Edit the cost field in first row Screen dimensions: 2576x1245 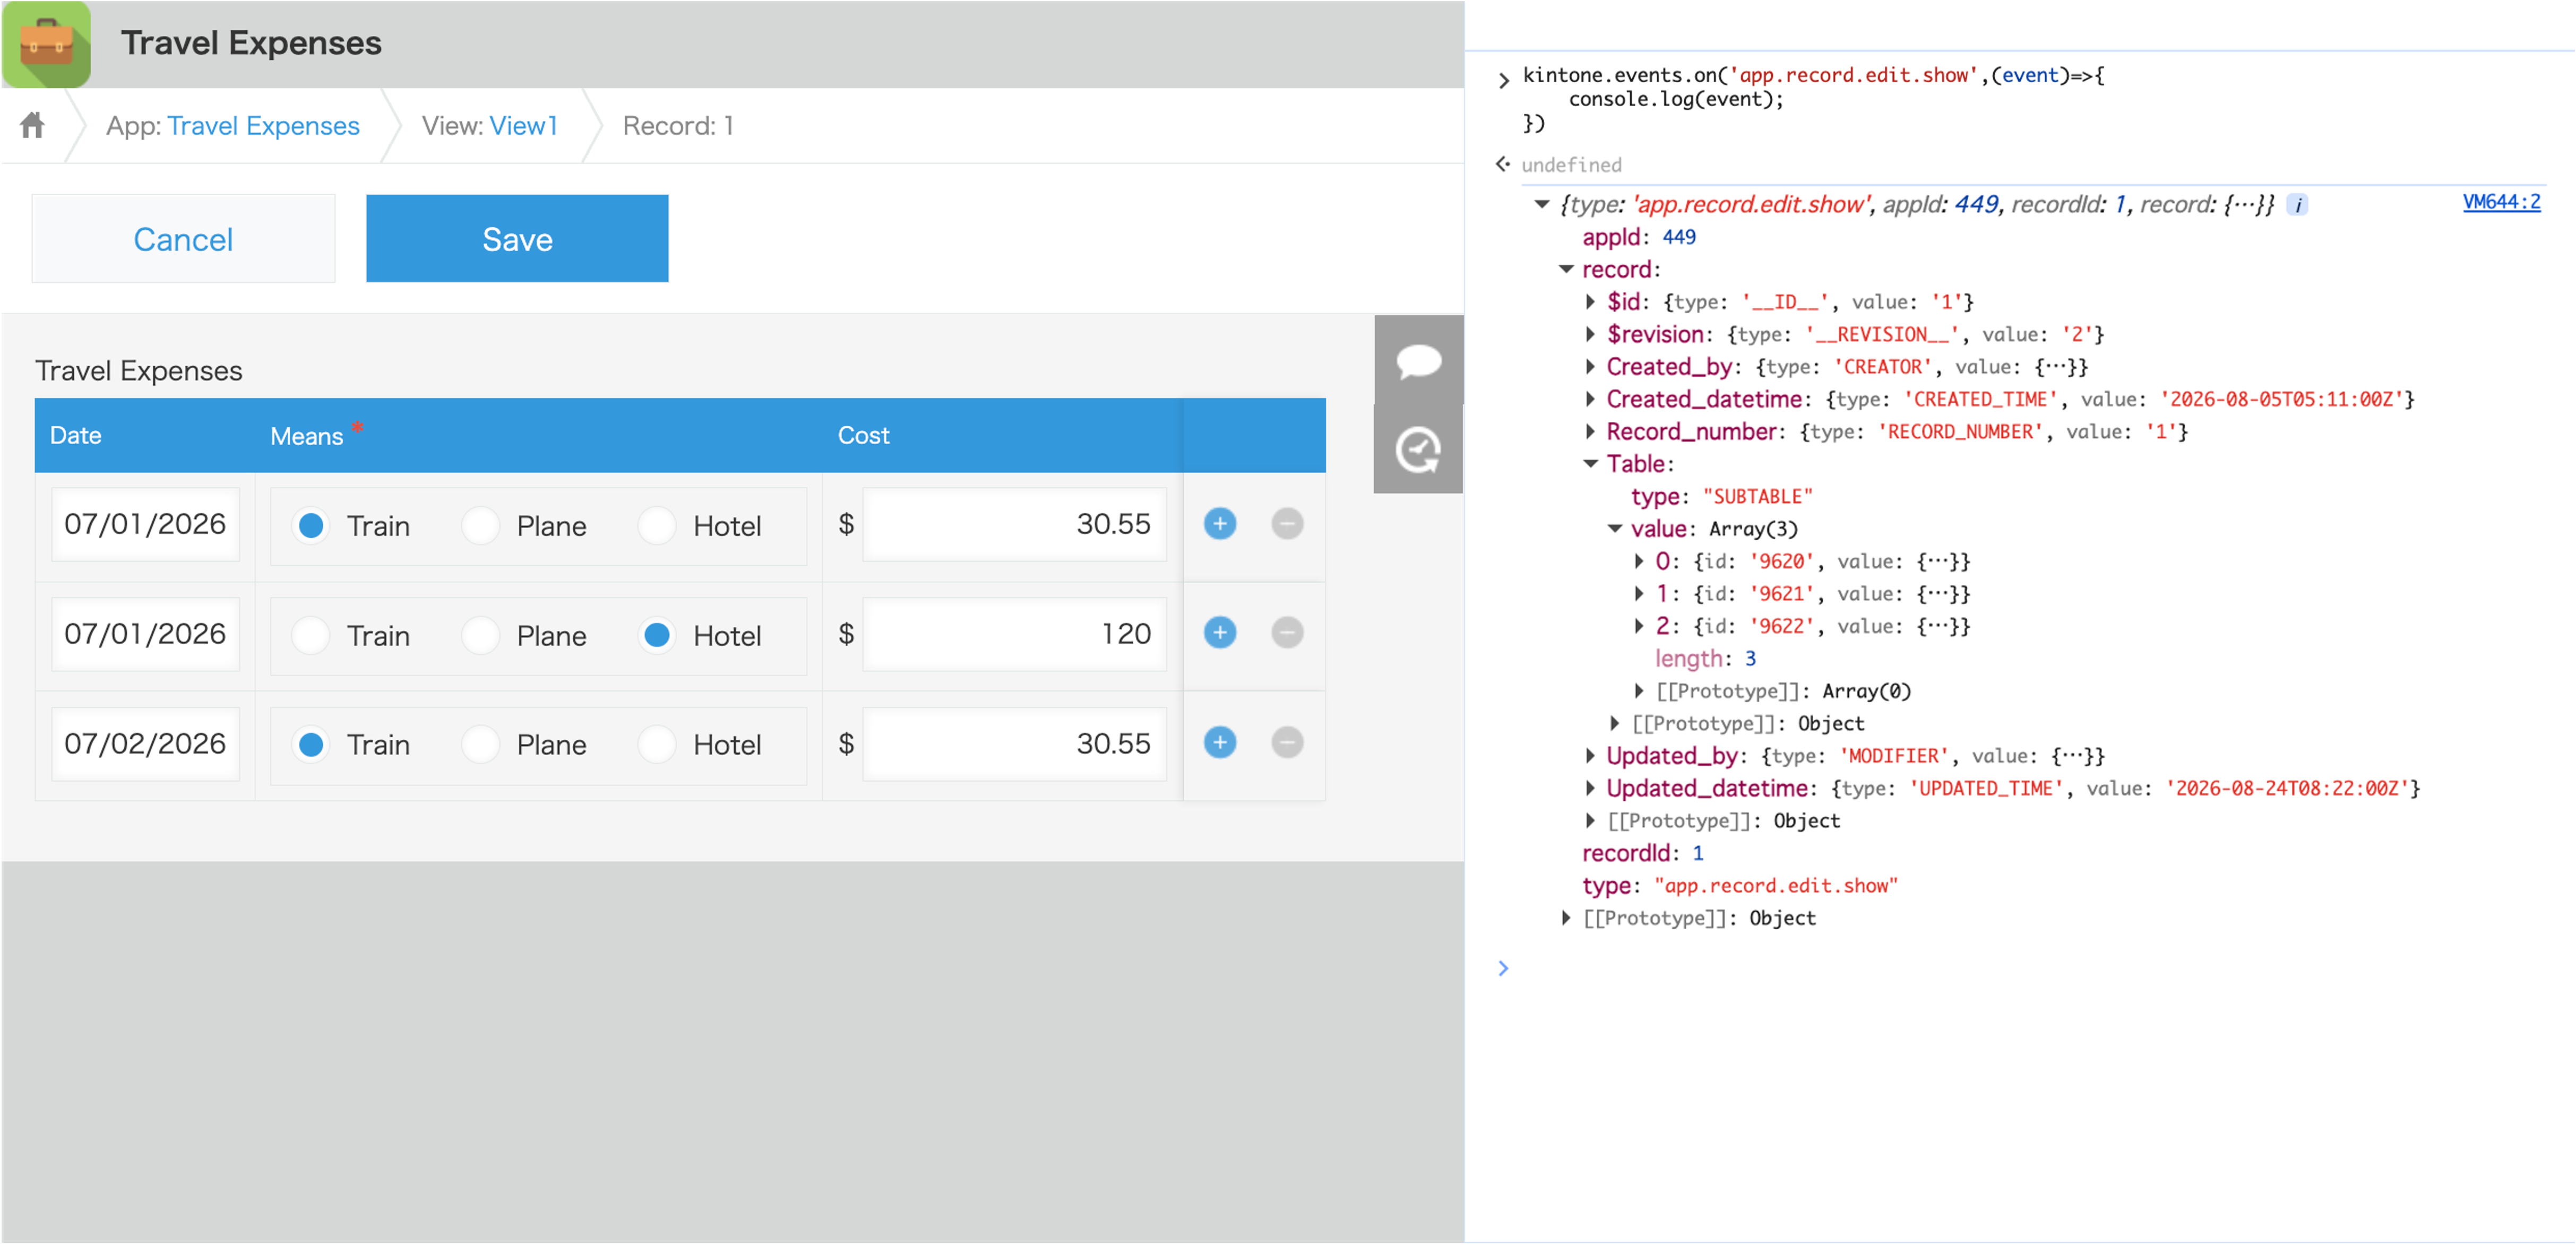pyautogui.click(x=1014, y=524)
